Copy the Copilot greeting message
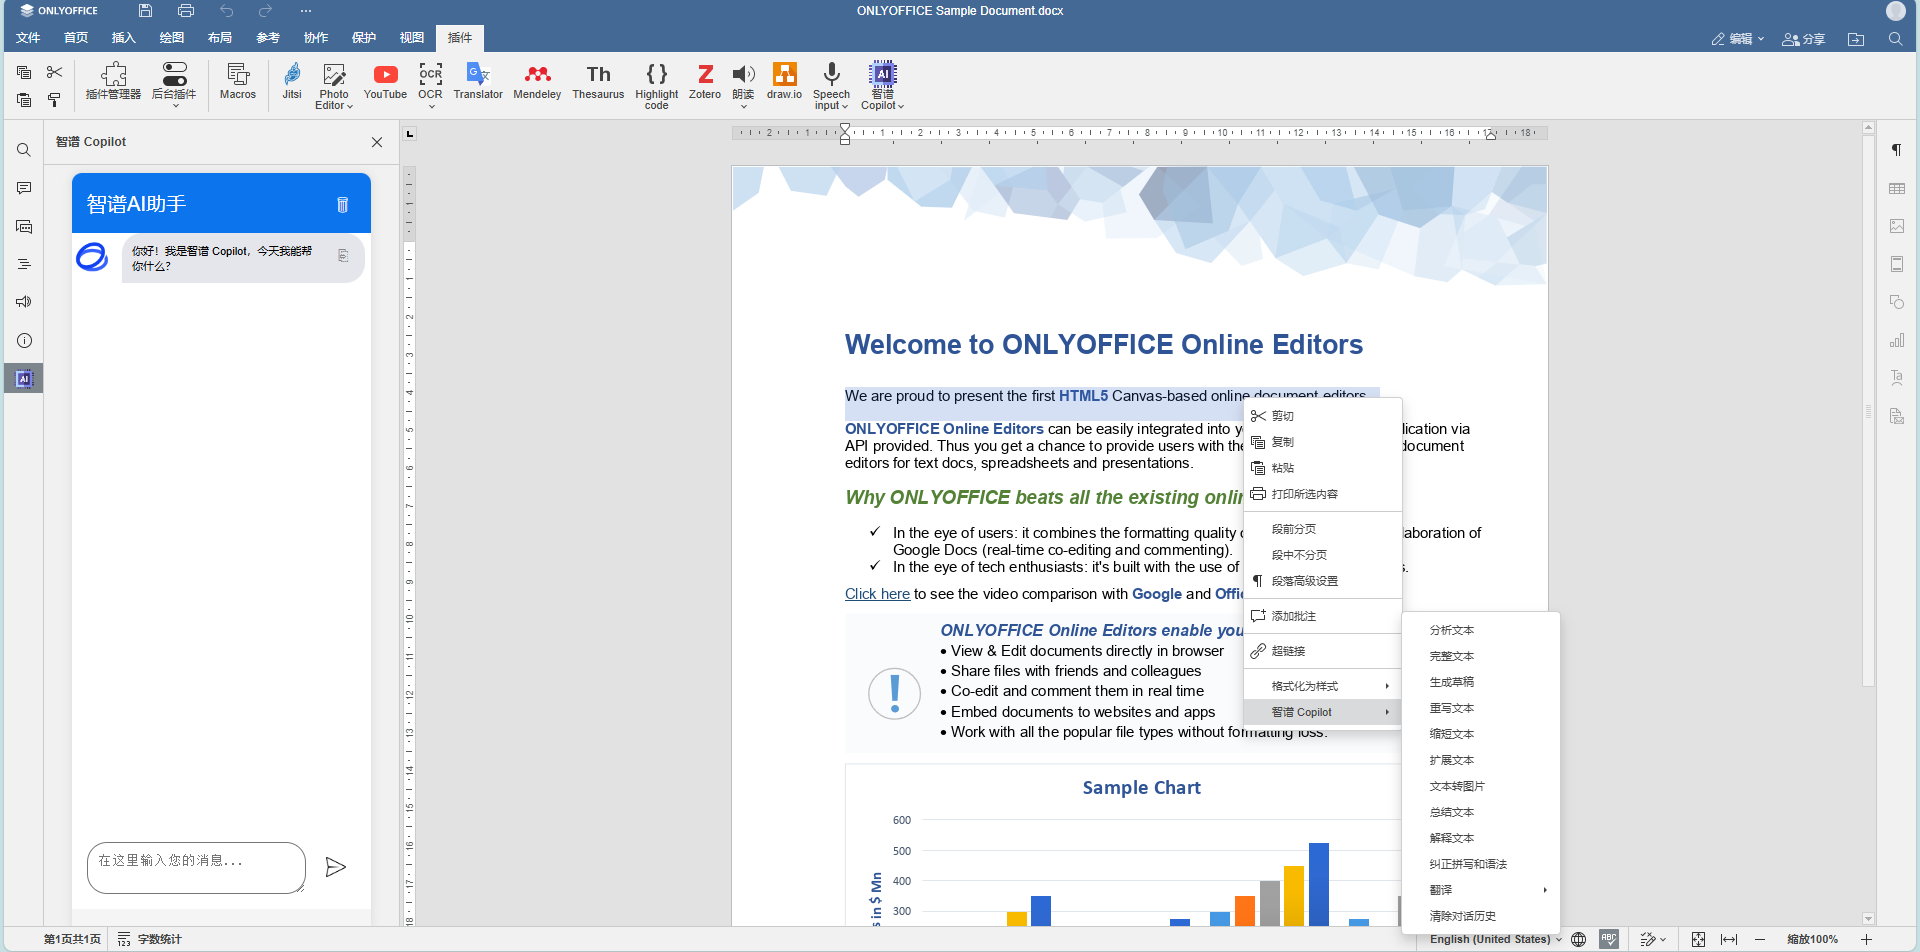The image size is (1920, 952). (x=343, y=256)
